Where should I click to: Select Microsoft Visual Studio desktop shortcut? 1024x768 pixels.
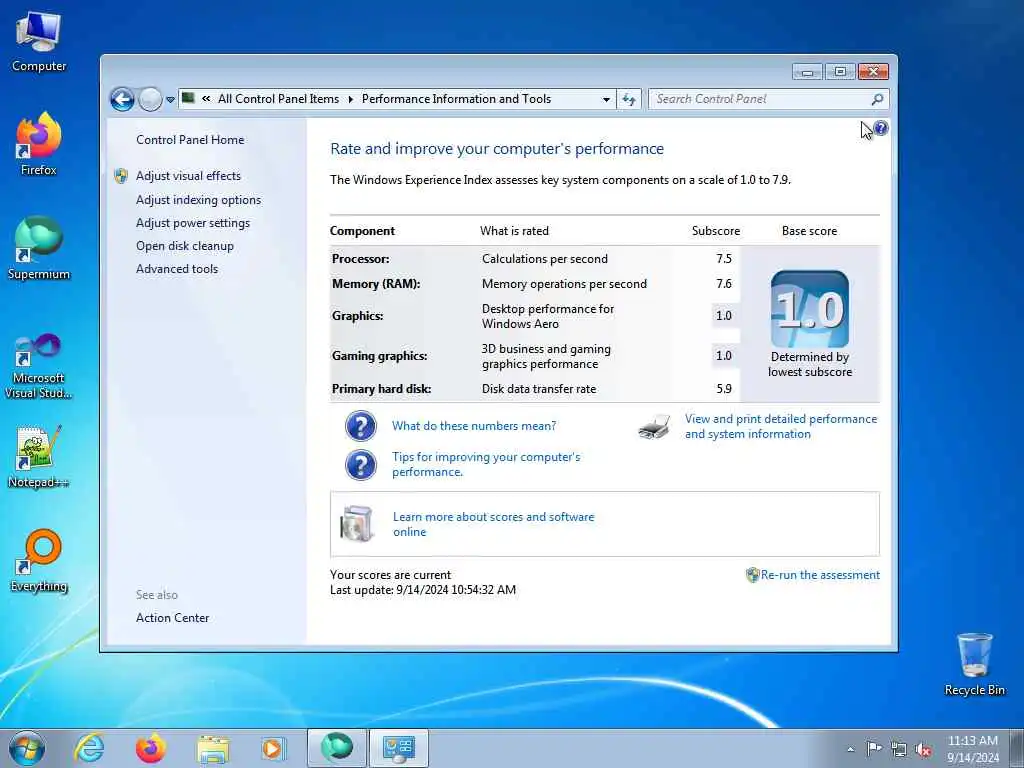click(x=39, y=366)
